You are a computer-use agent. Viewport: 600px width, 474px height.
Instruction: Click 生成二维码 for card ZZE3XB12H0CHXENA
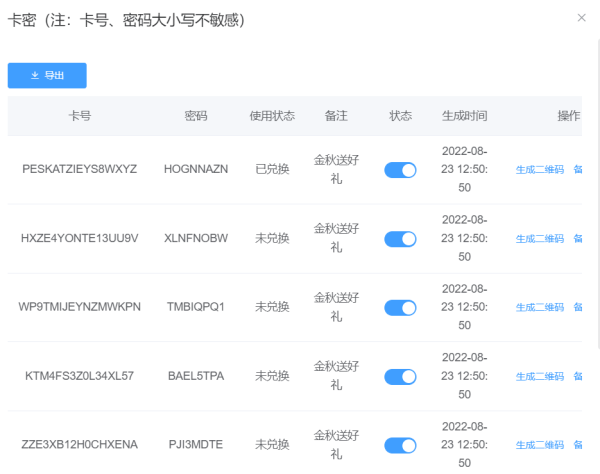[539, 446]
